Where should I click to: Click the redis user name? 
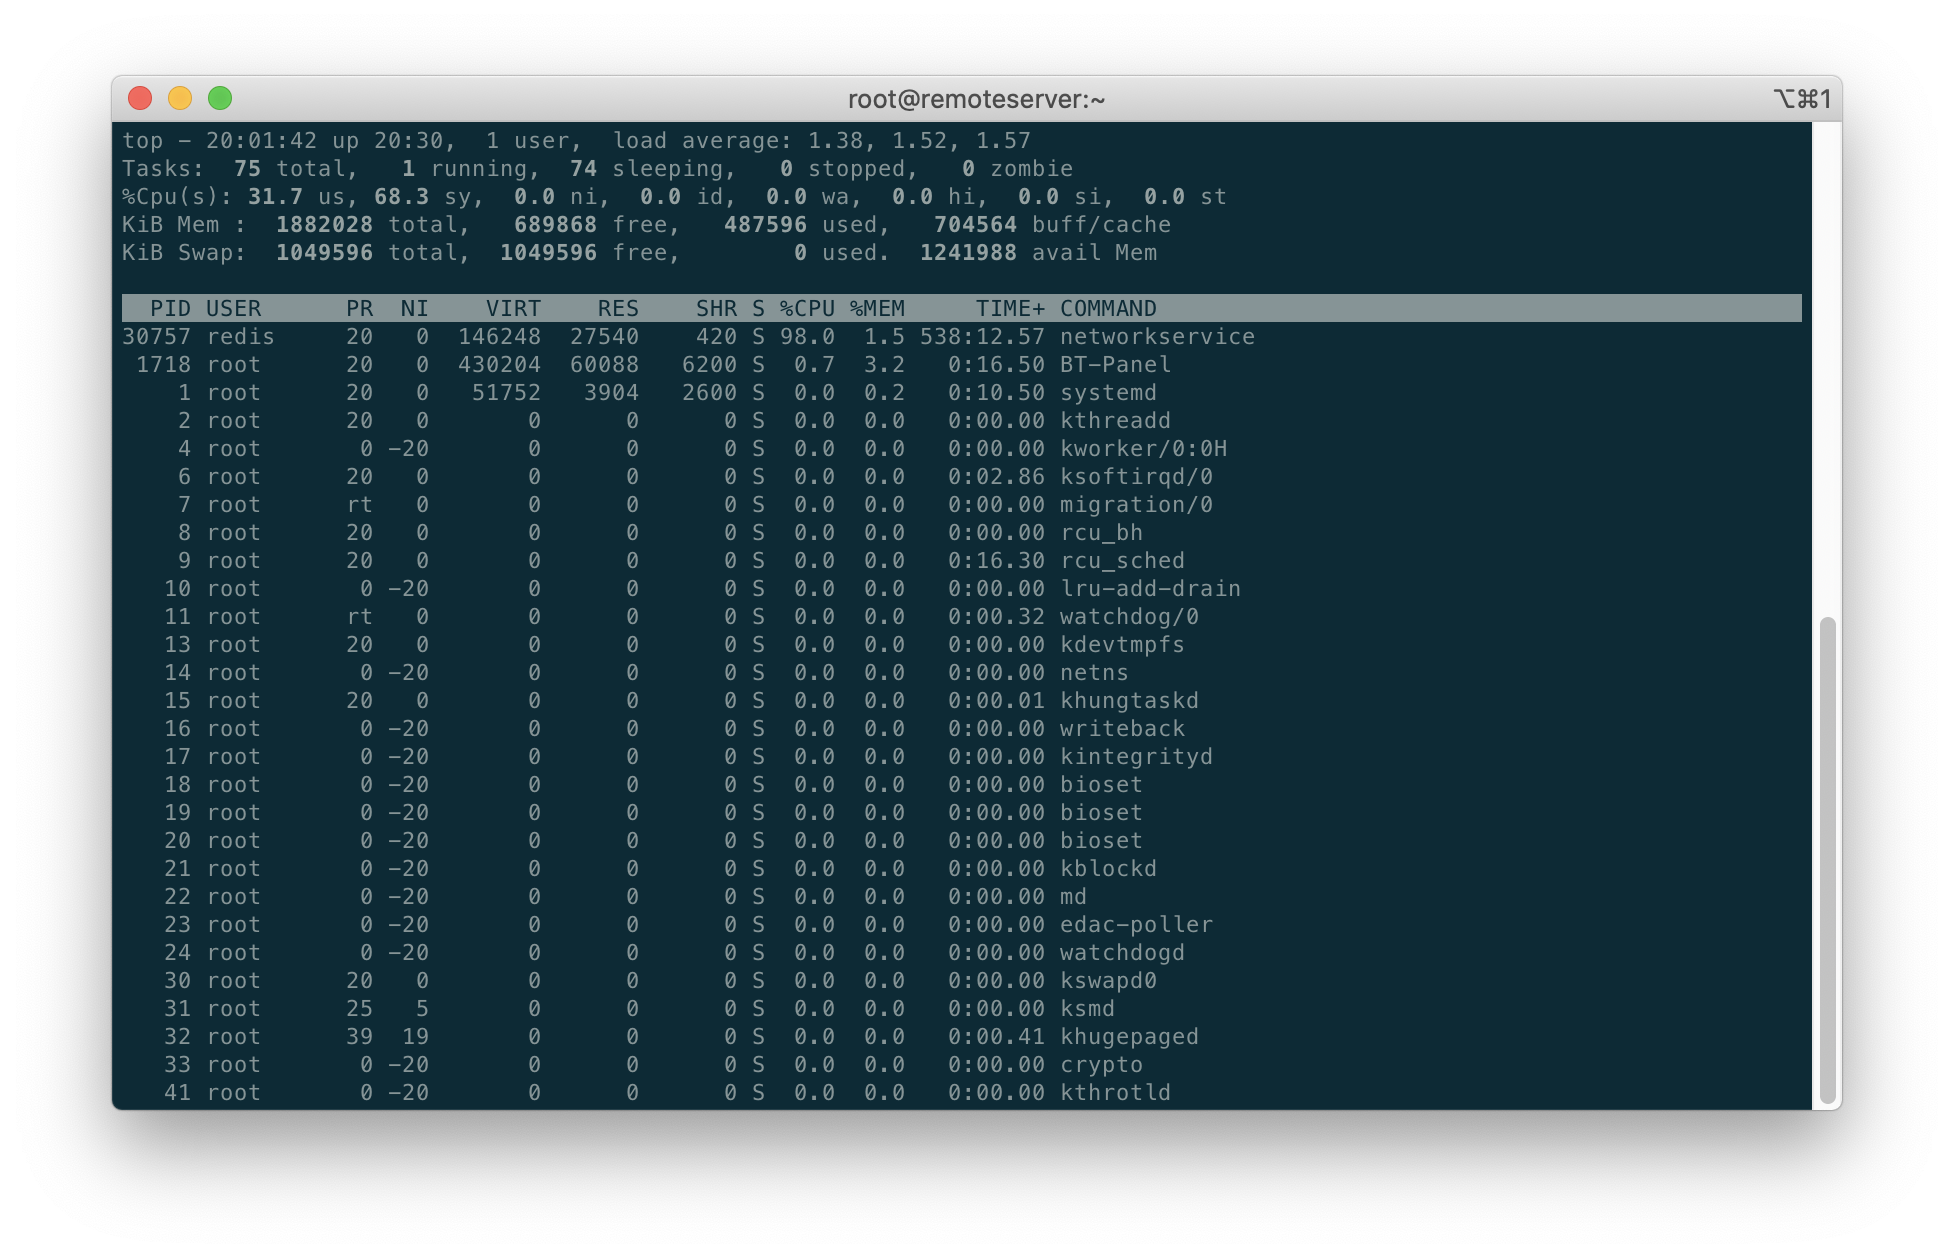[240, 337]
